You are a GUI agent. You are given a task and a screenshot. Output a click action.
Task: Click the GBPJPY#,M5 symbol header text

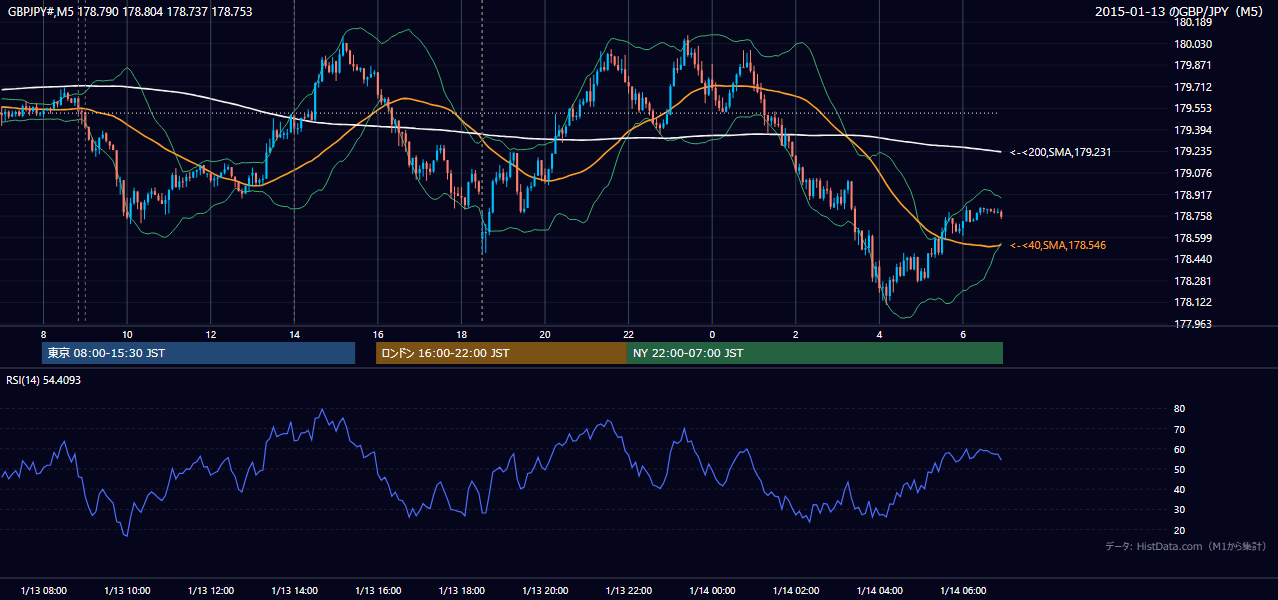click(x=40, y=11)
